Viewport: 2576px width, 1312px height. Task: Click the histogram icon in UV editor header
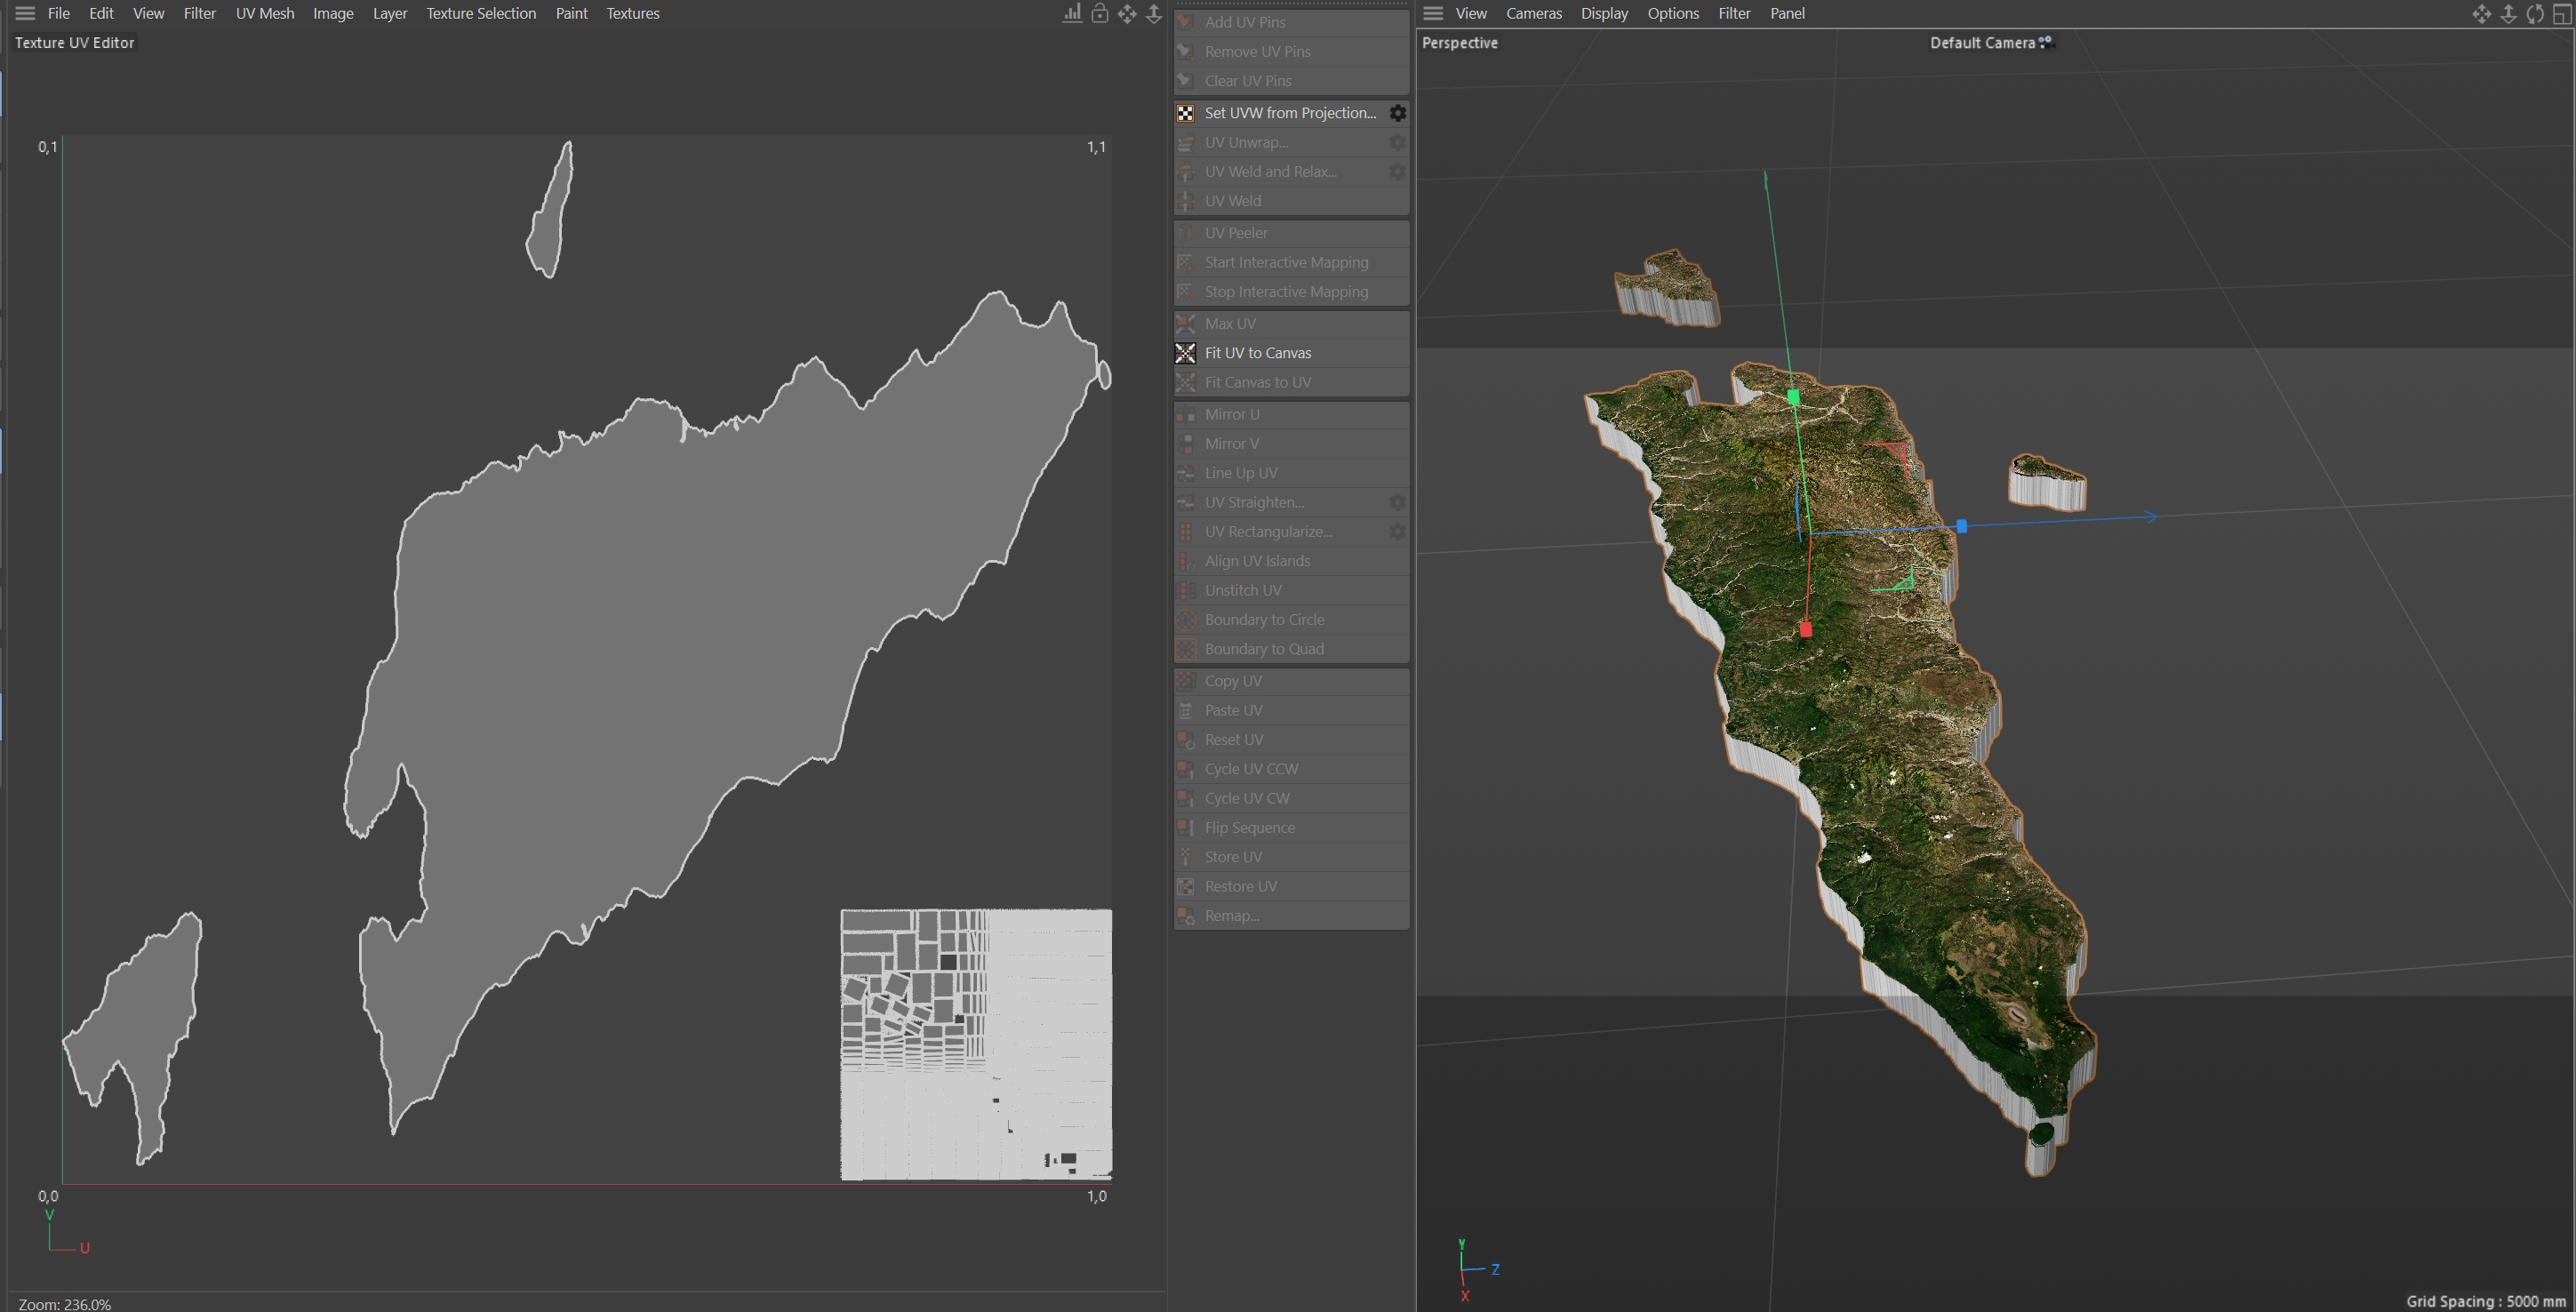(1072, 13)
